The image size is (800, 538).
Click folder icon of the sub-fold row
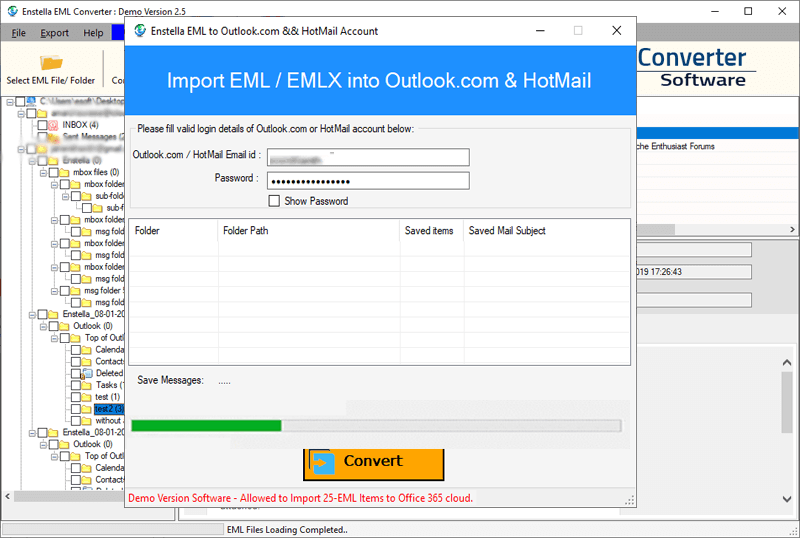87,196
